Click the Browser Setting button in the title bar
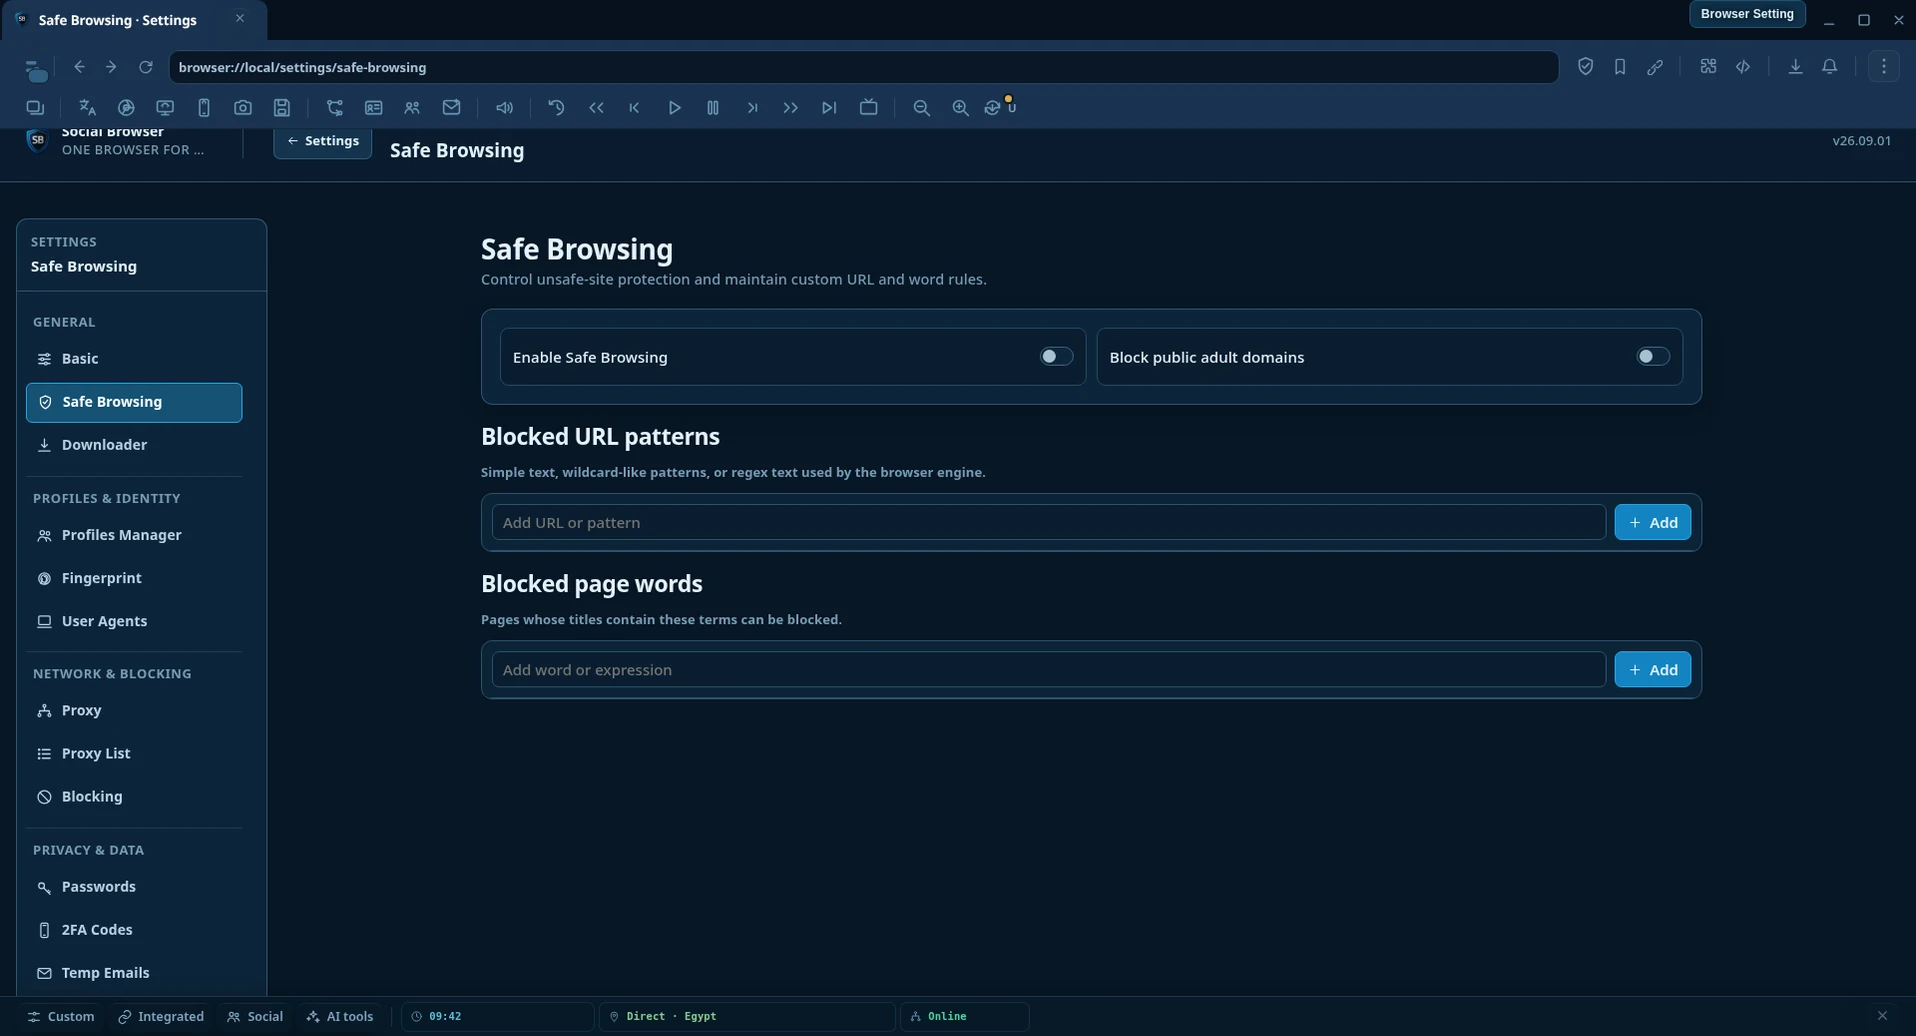The image size is (1916, 1036). point(1747,14)
